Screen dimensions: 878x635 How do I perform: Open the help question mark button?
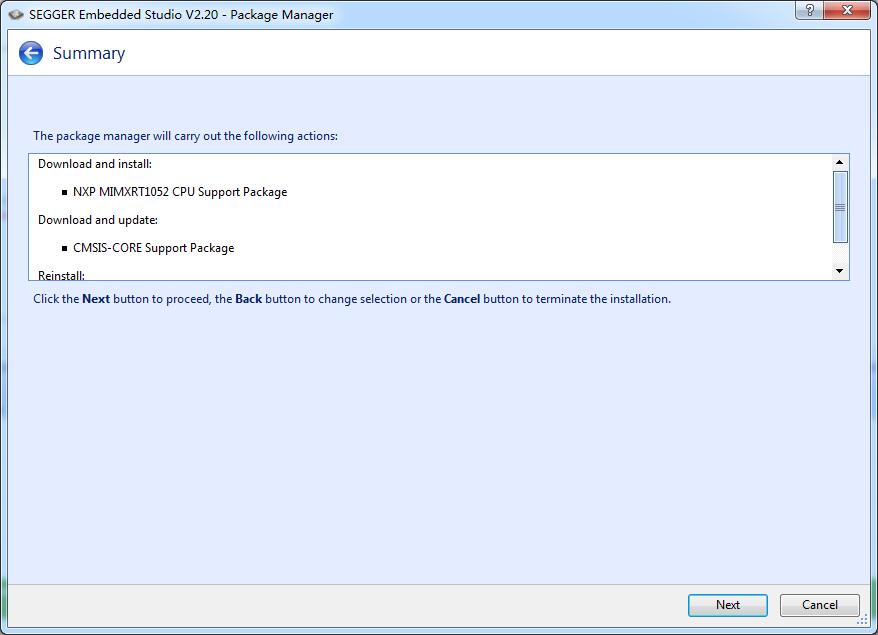point(809,10)
